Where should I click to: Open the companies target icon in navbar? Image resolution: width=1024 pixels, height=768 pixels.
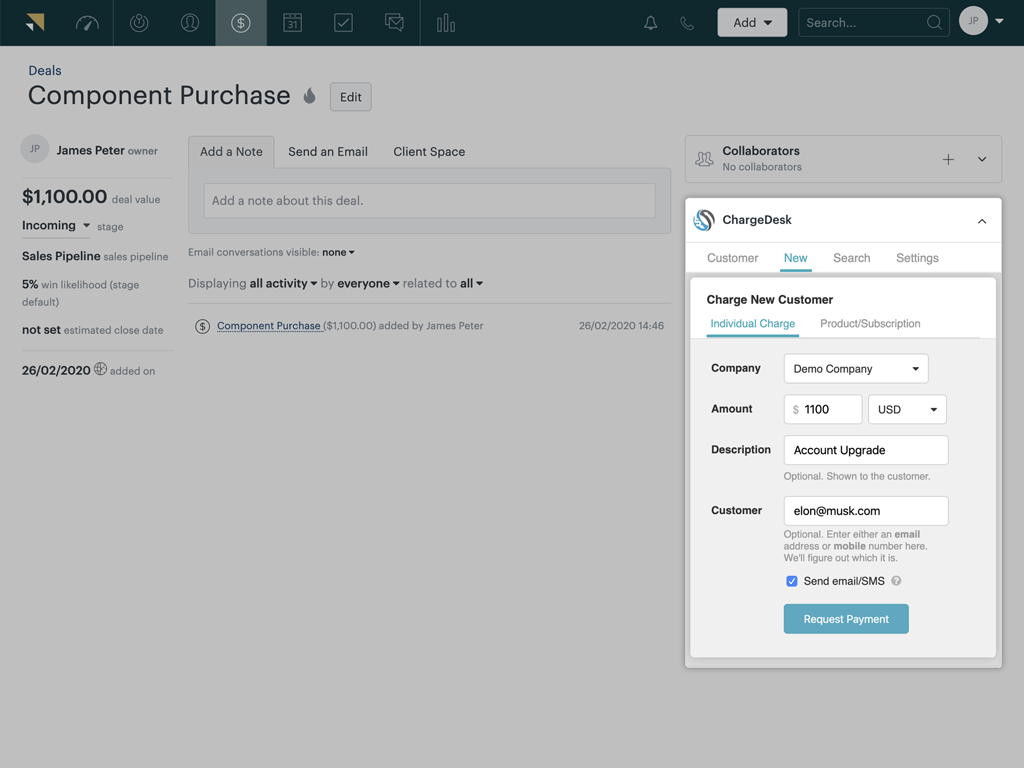[138, 23]
